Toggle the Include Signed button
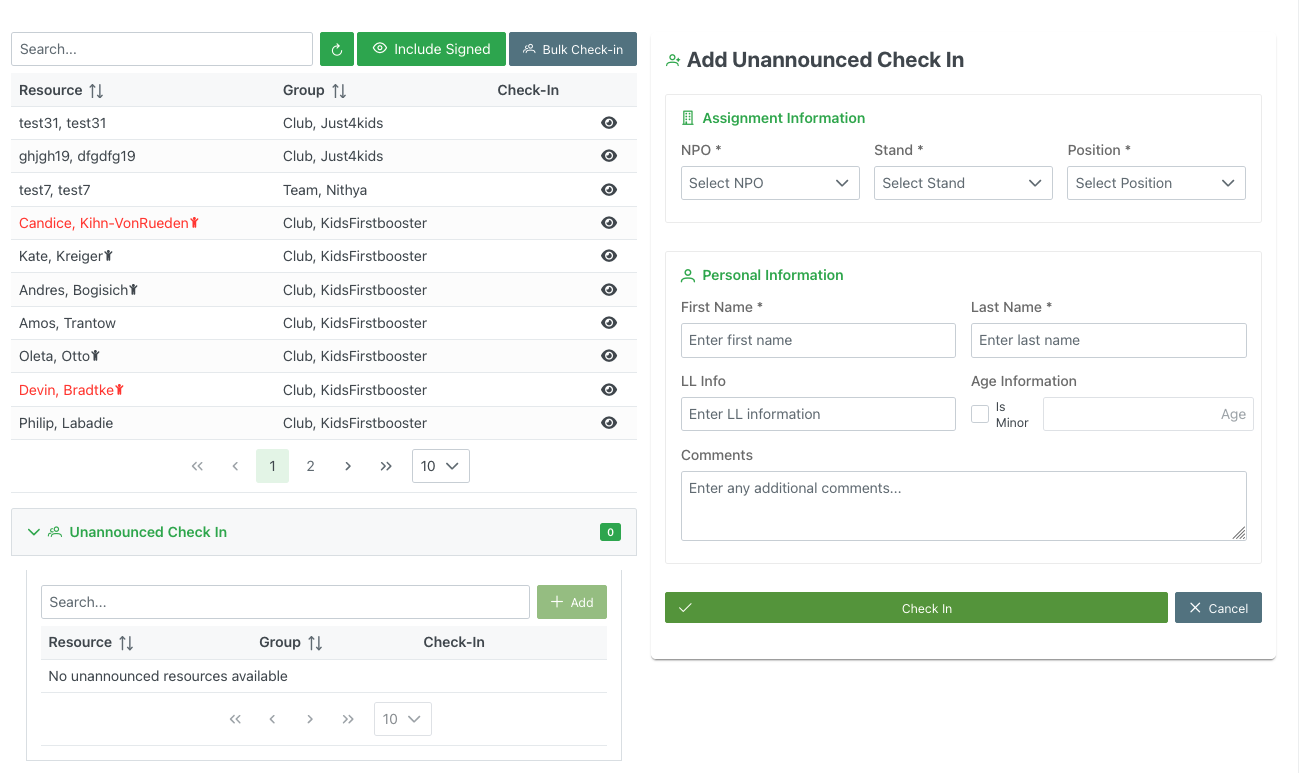This screenshot has height=773, width=1299. click(x=431, y=49)
